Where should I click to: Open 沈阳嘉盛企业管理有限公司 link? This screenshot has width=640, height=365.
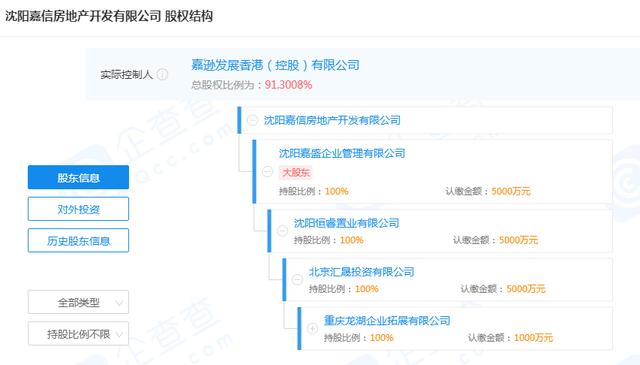click(x=342, y=153)
